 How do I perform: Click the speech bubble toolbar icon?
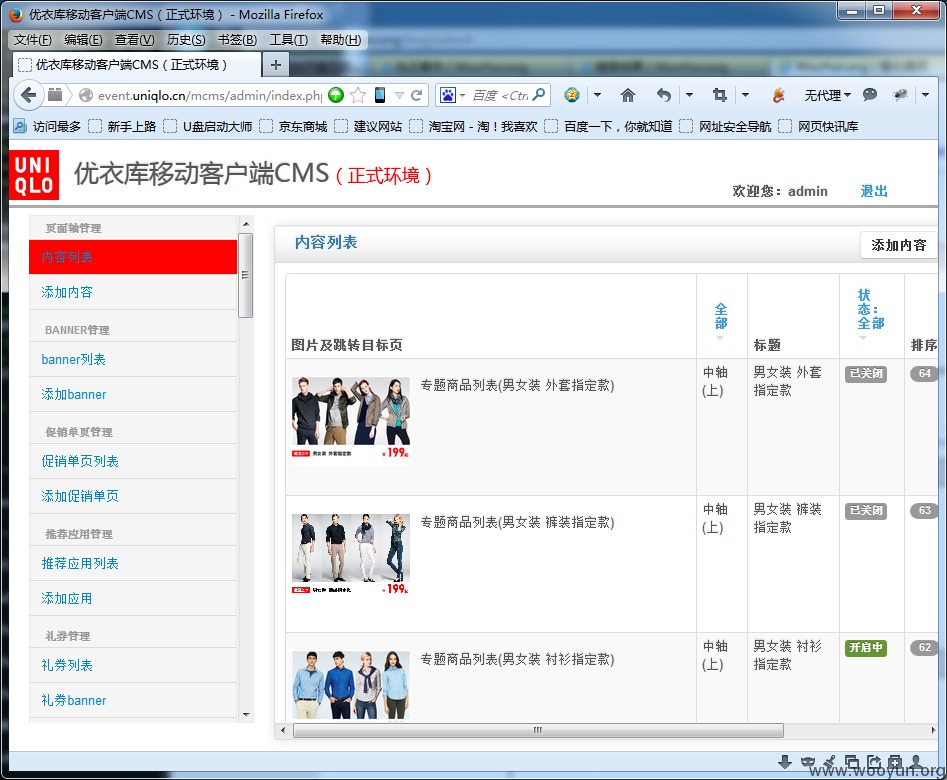[870, 95]
